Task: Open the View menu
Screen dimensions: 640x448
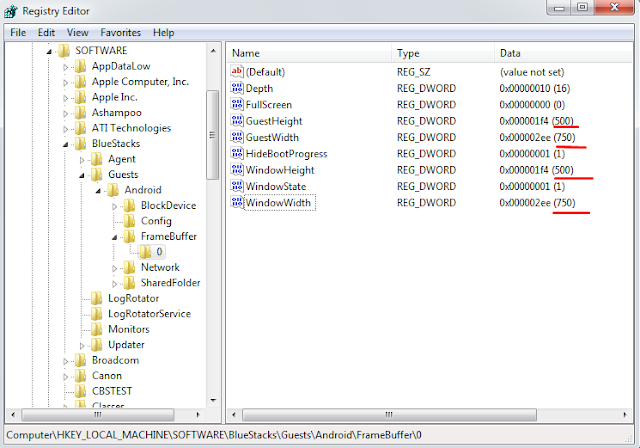Action: pos(78,33)
